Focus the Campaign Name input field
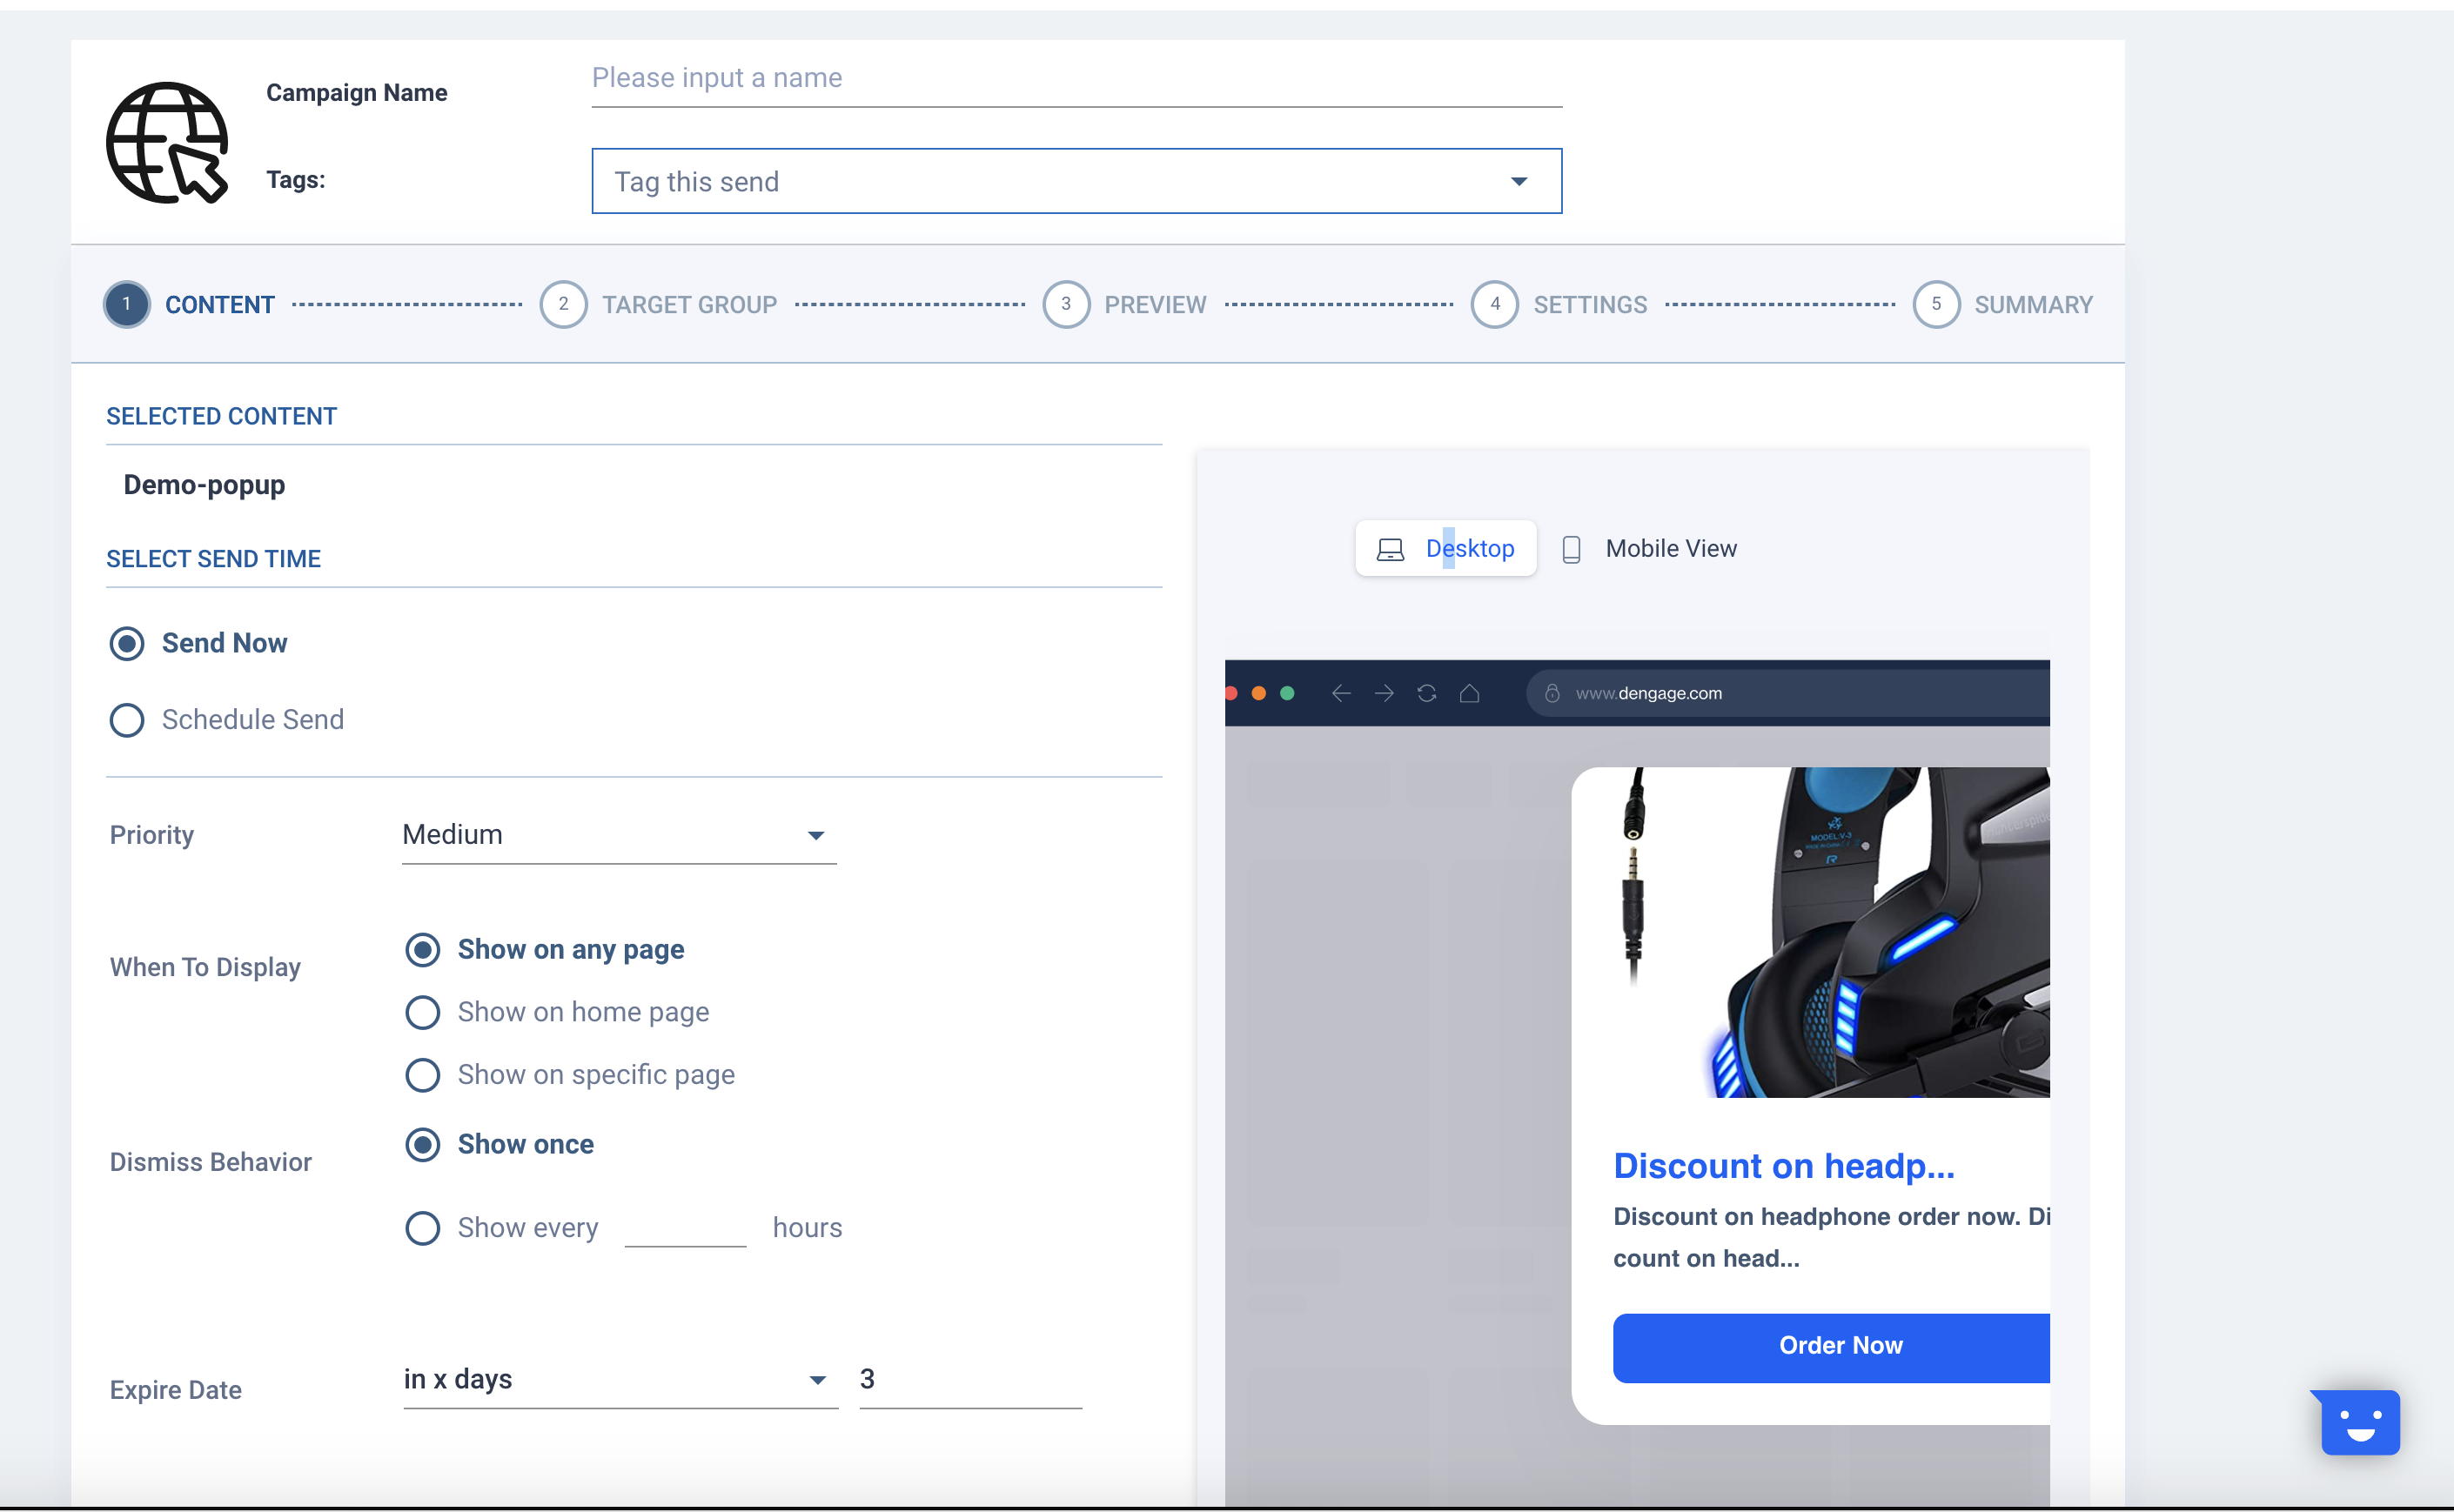The image size is (2454, 1512). click(x=1076, y=78)
